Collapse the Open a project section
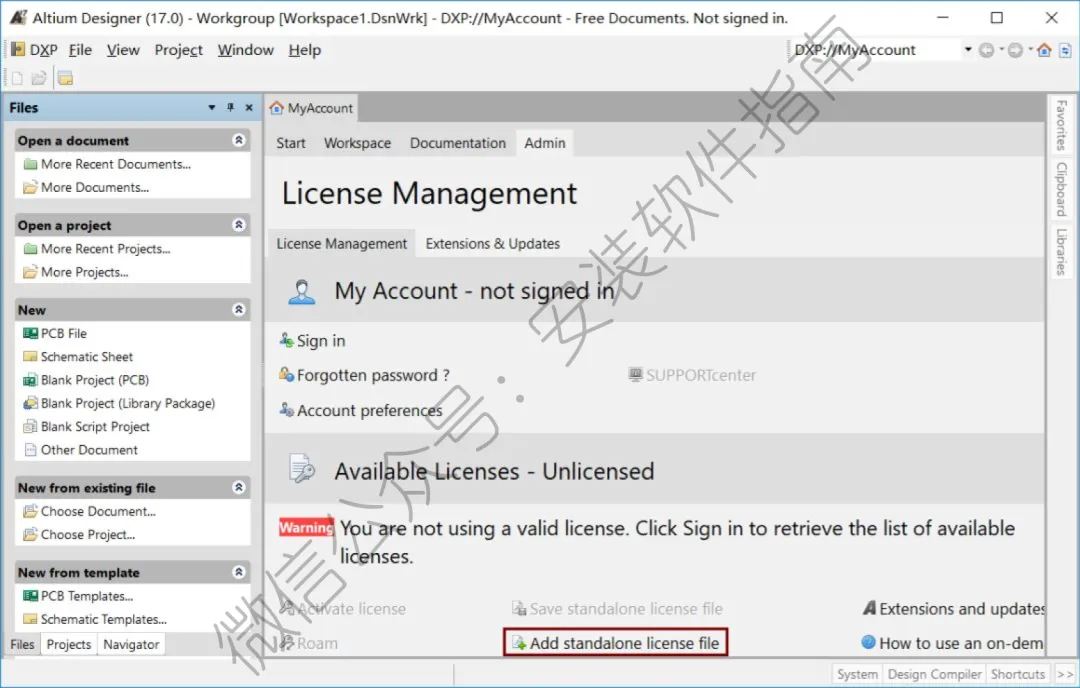 tap(238, 225)
